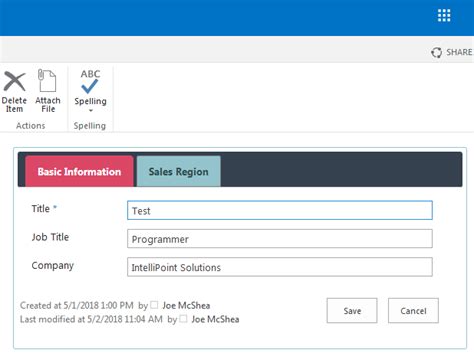Click presence box beside Last modified by Joe McShea
The width and height of the screenshot is (474, 363).
(183, 318)
